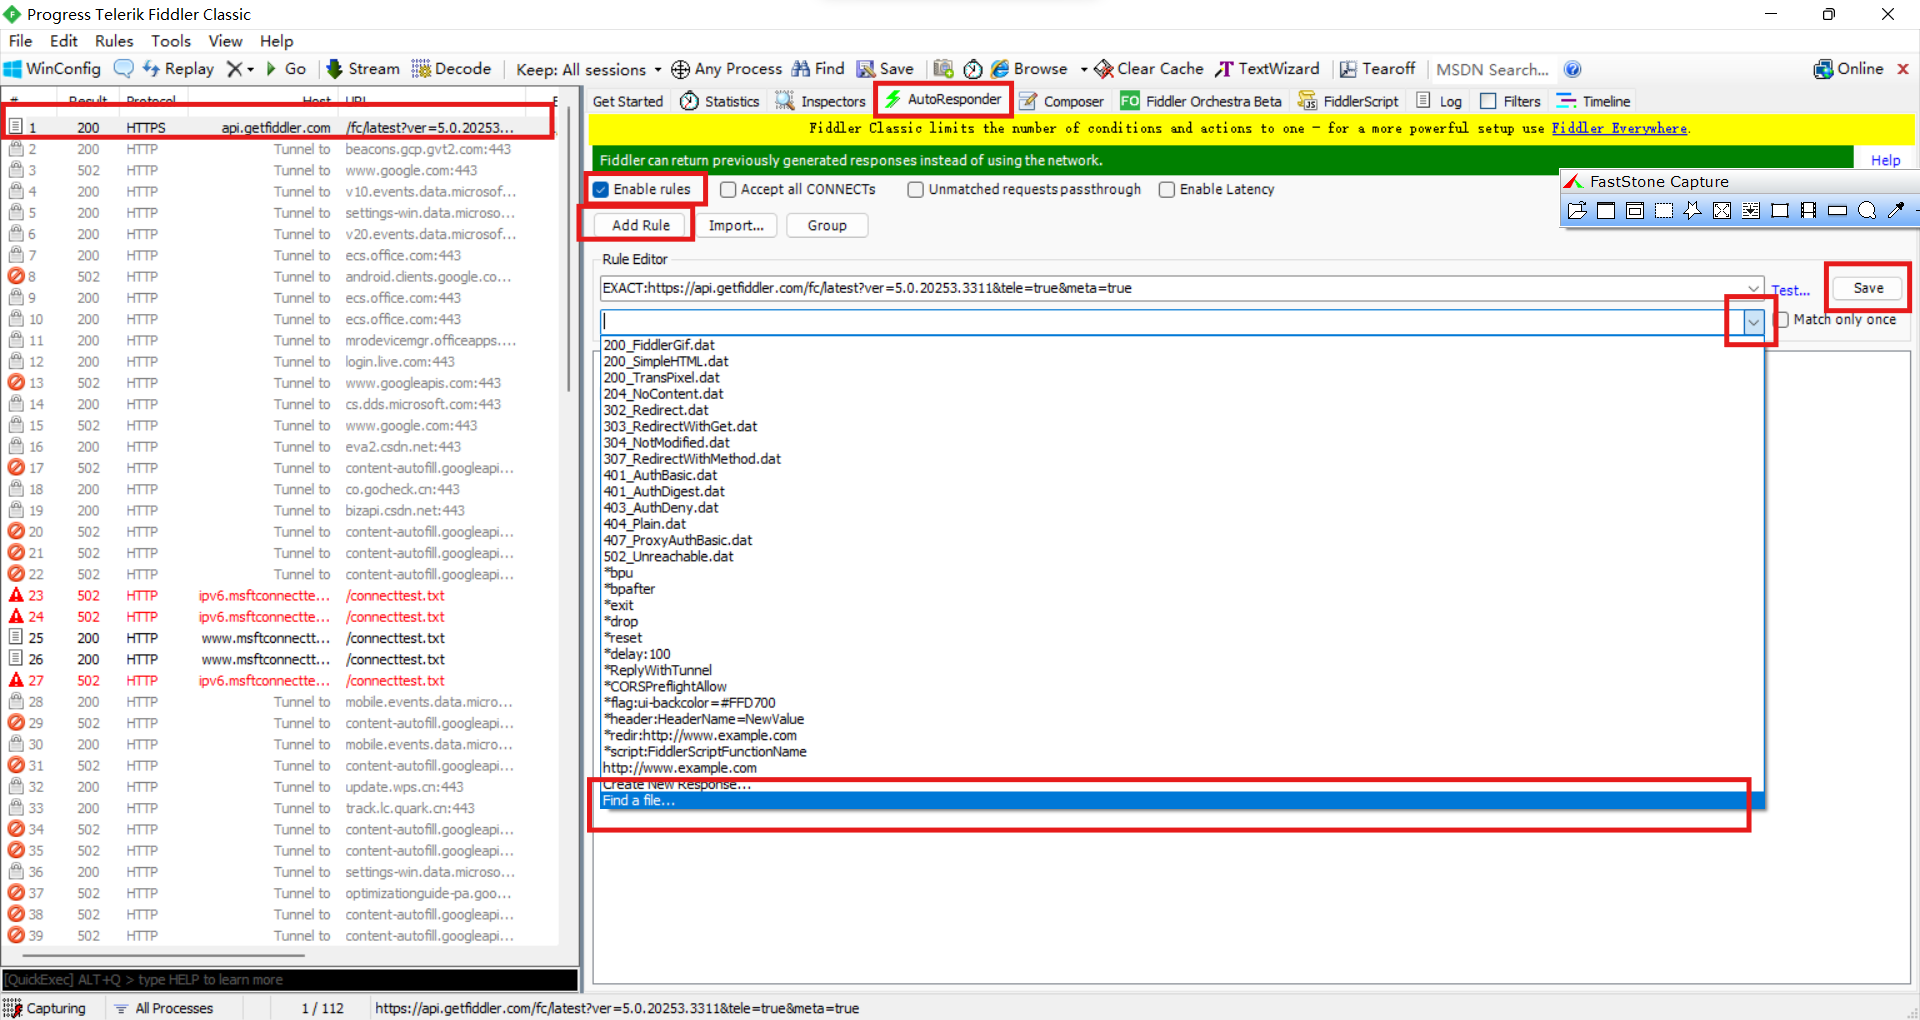Click the timer stopwatch icon
The image size is (1920, 1020).
[x=973, y=69]
